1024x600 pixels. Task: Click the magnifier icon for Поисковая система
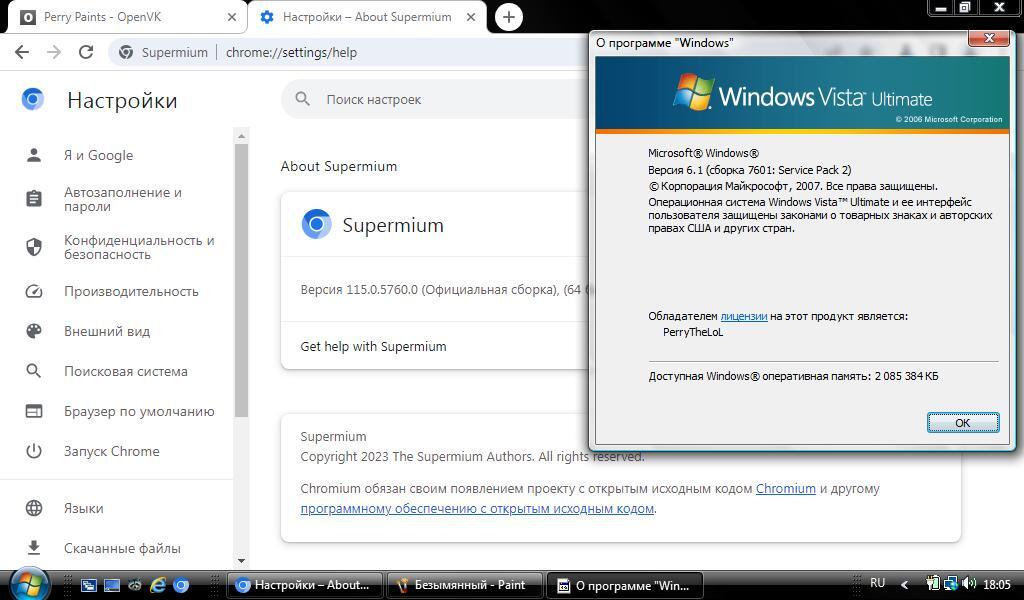click(34, 371)
